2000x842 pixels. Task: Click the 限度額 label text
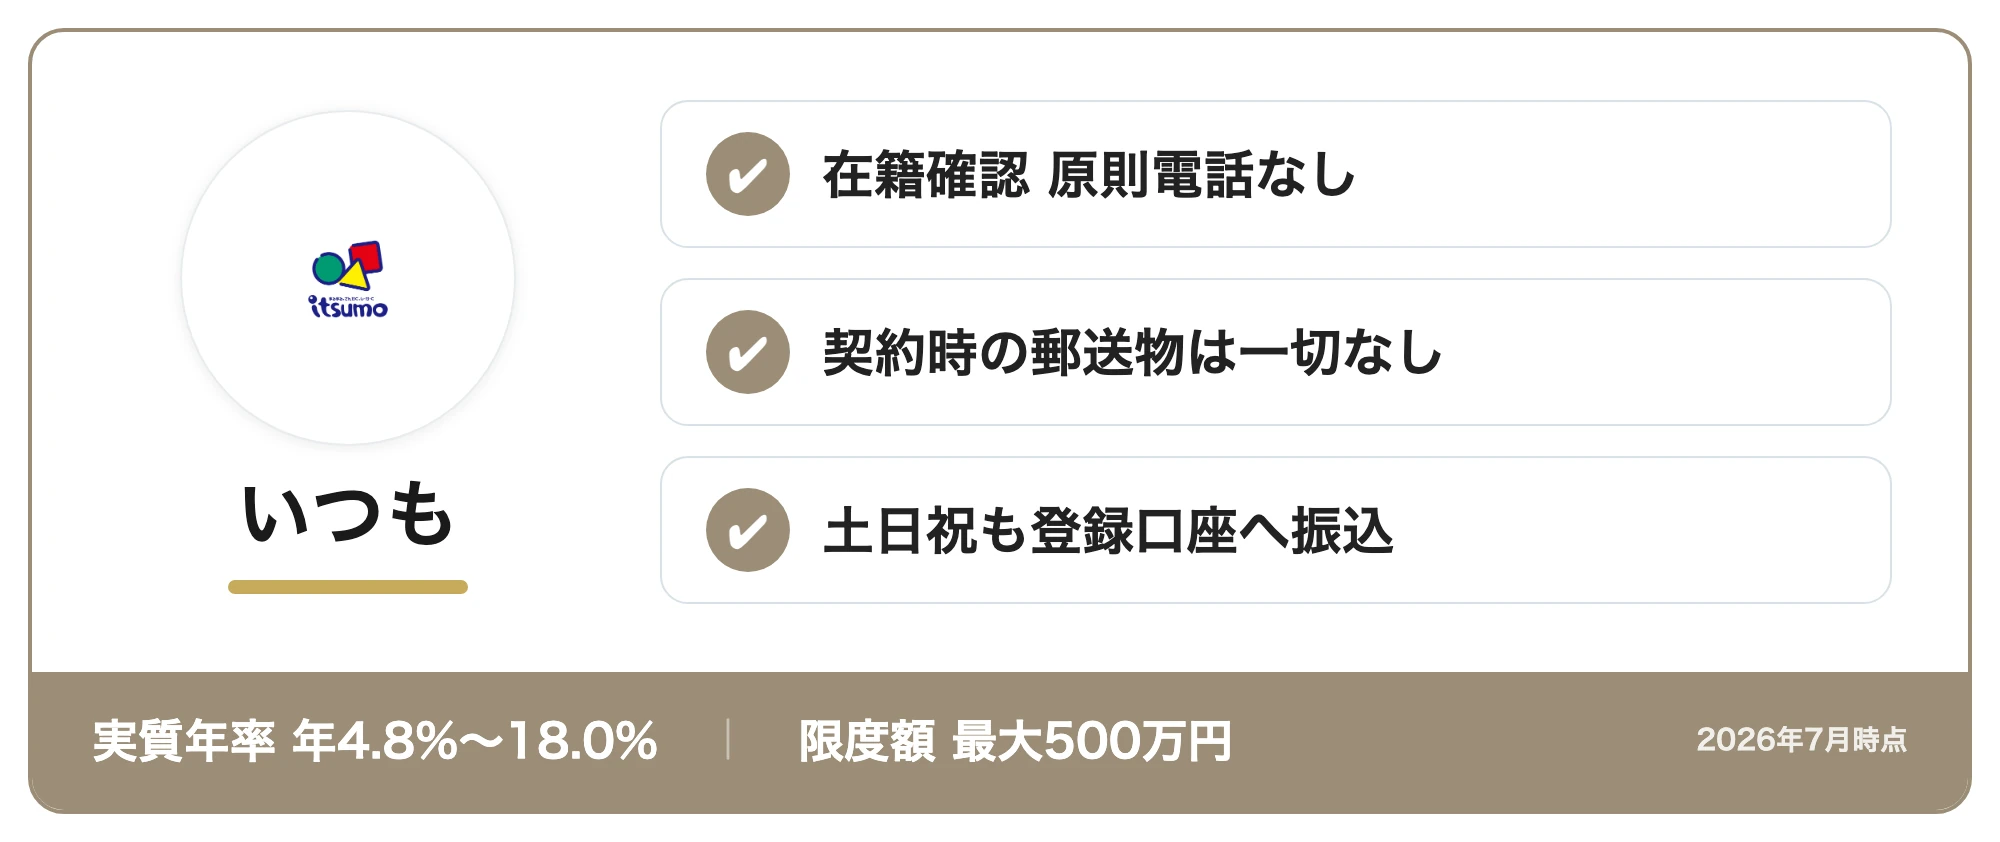coord(867,742)
